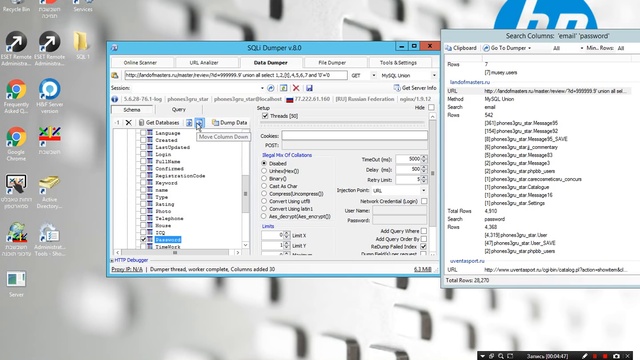Click the Move Column Up icon
Image resolution: width=640 pixels, height=360 pixels.
click(189, 122)
